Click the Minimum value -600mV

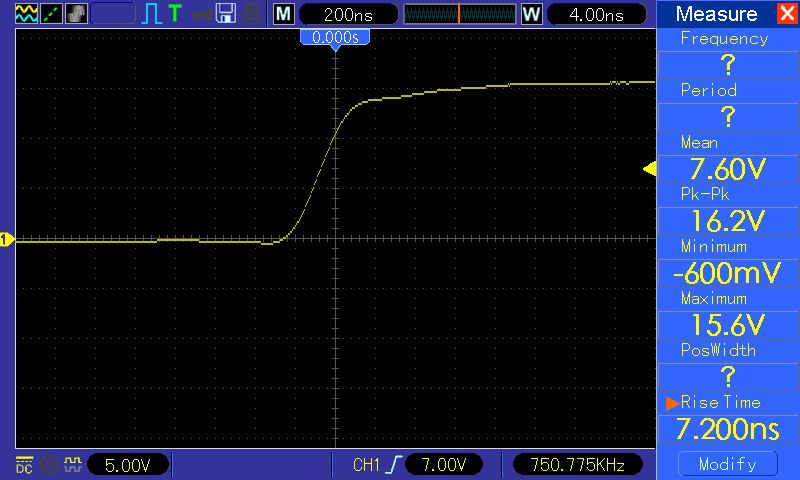728,272
